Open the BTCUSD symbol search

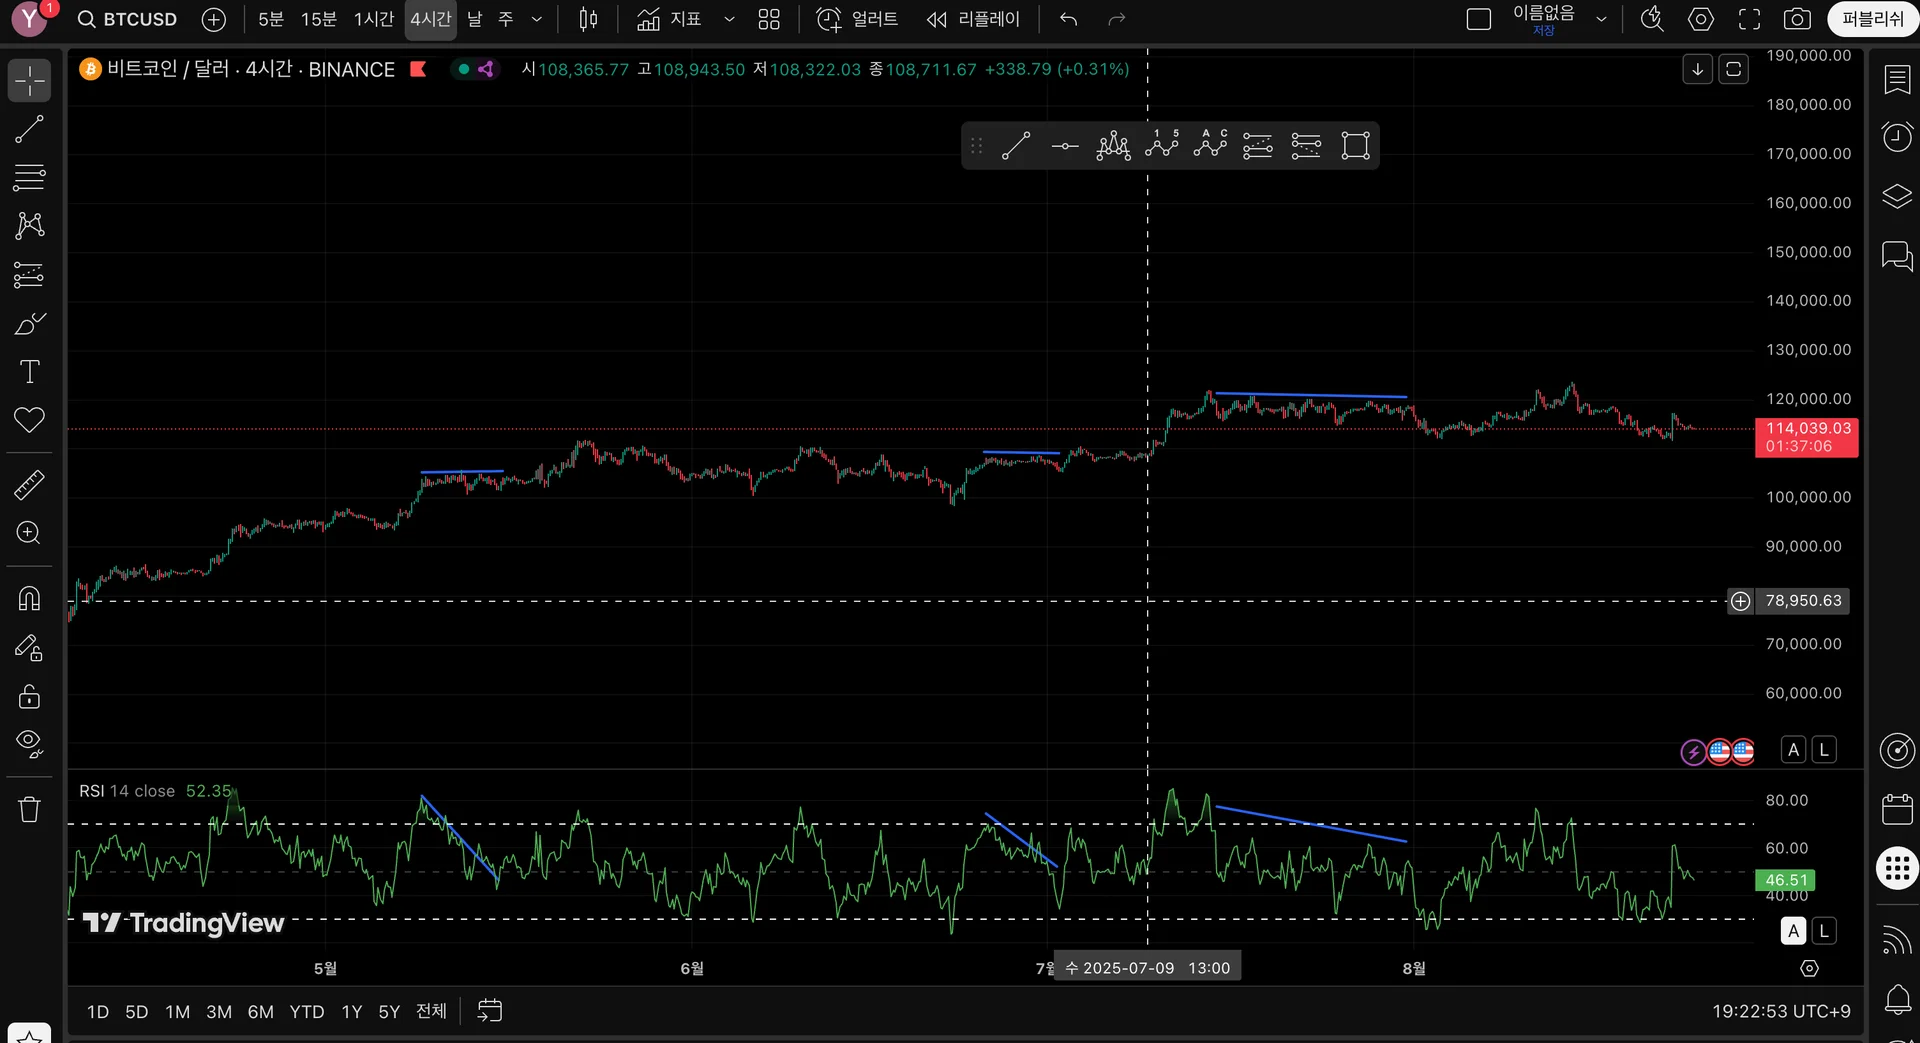coord(128,19)
